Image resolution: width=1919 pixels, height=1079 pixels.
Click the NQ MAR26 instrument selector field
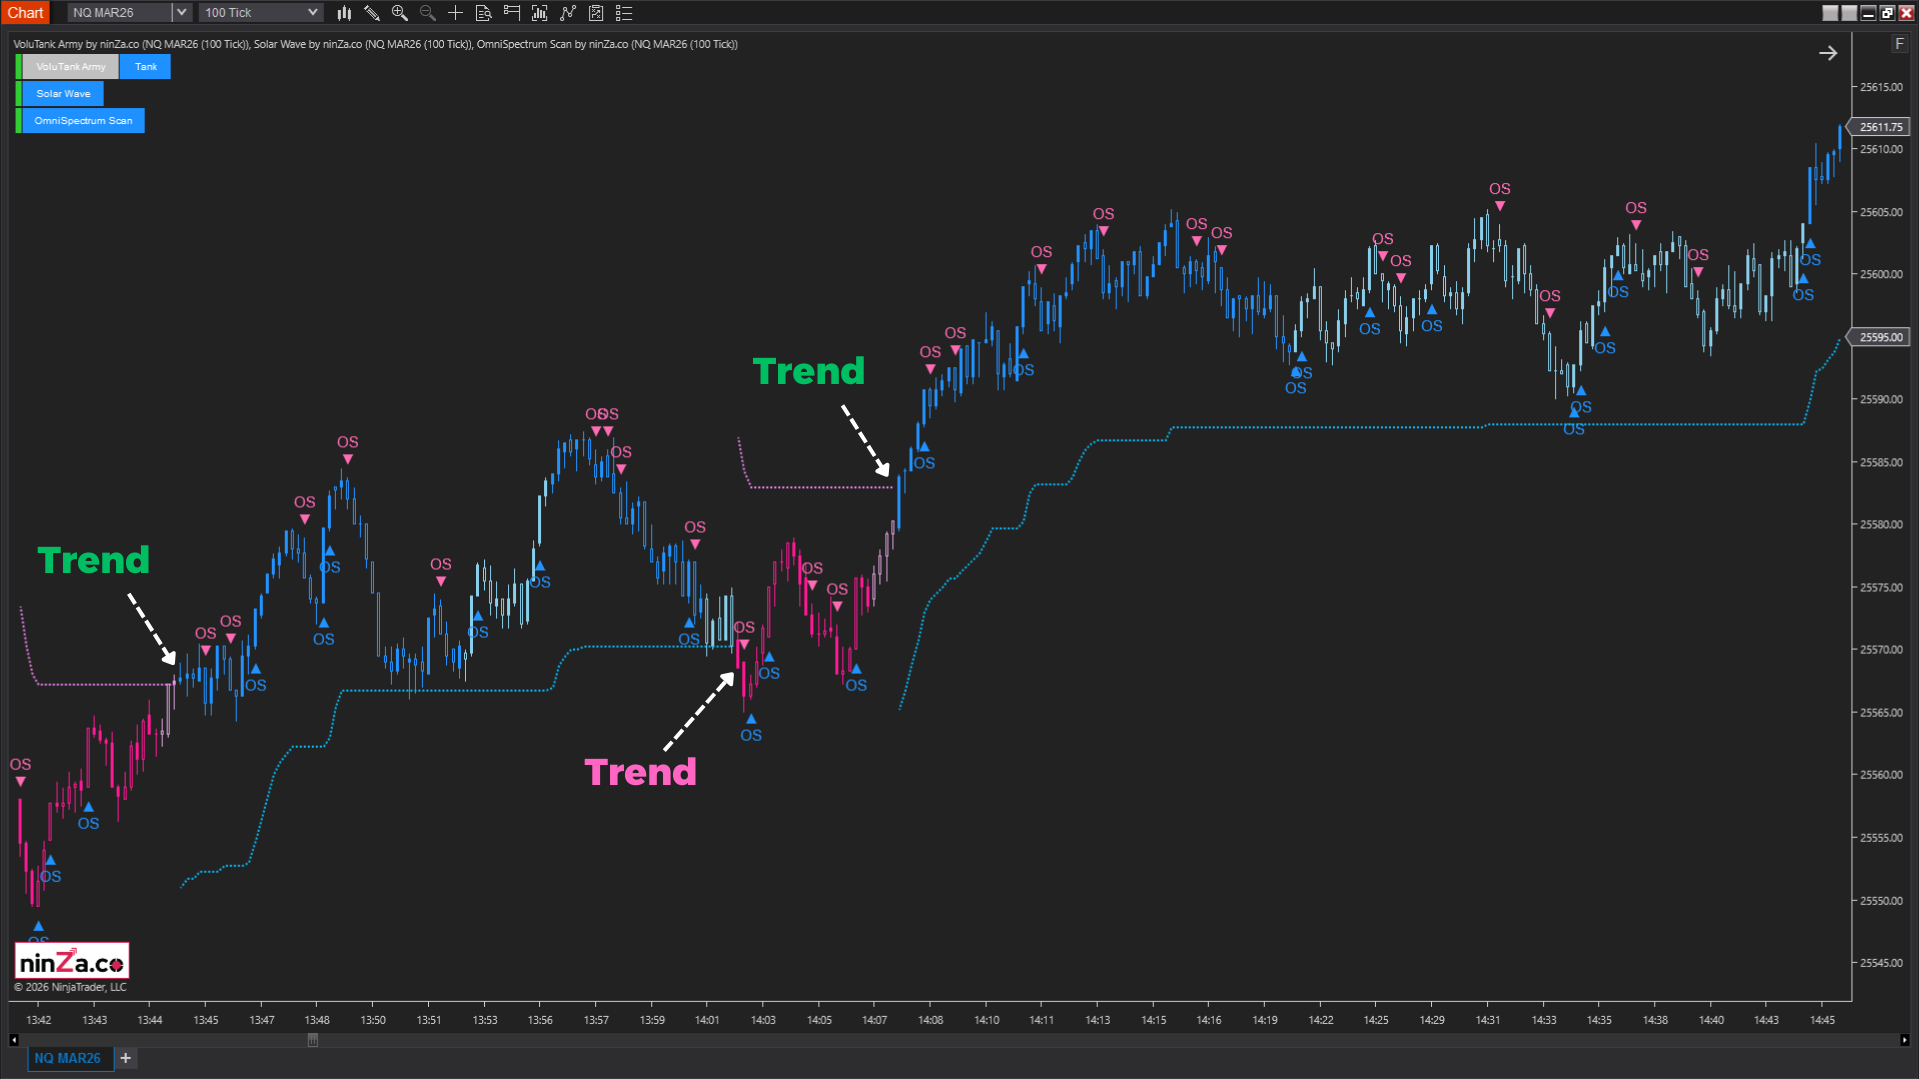coord(119,13)
